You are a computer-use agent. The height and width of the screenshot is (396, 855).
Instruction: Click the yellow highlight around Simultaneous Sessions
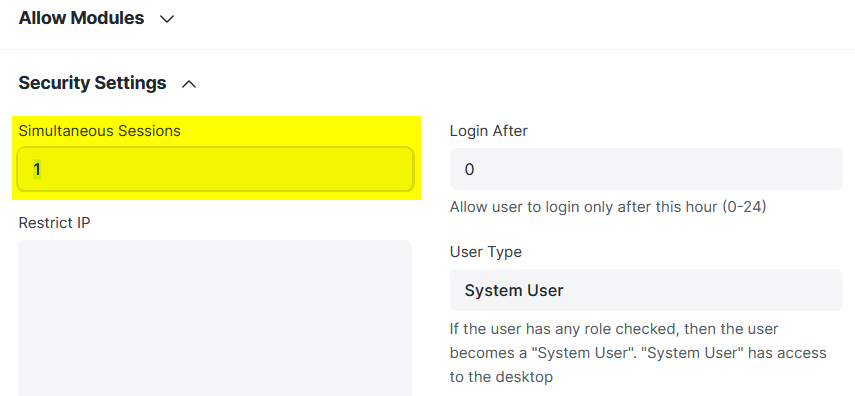tap(216, 158)
